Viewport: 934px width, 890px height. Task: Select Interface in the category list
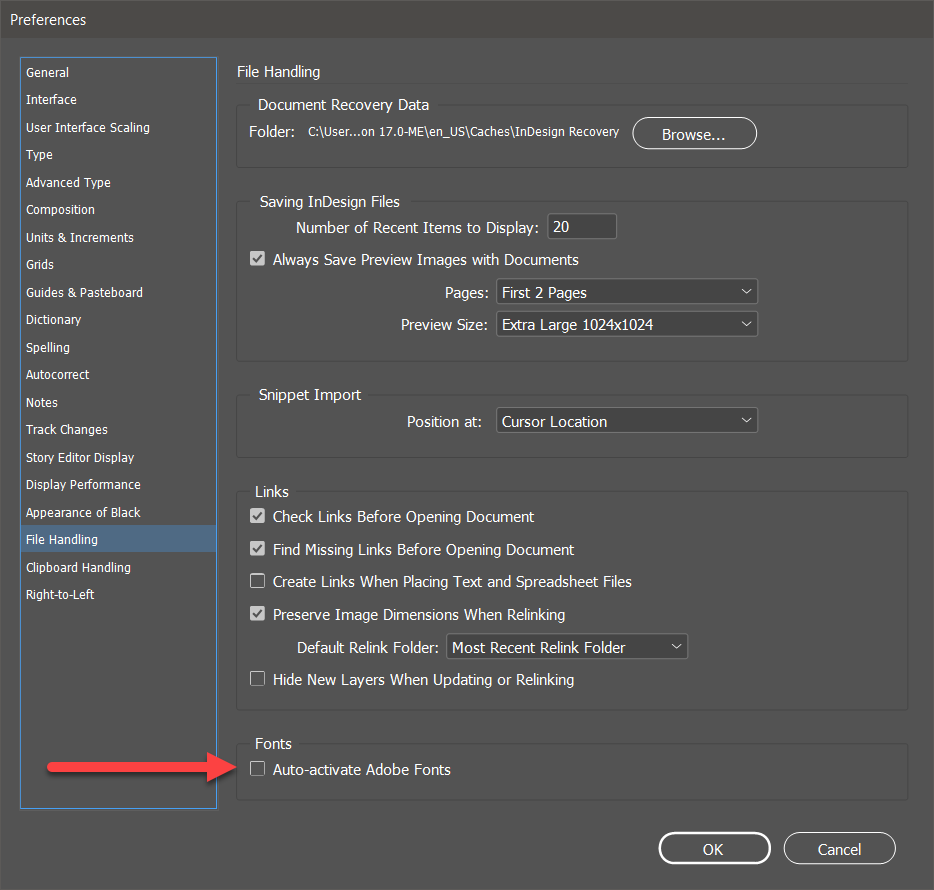(118, 99)
